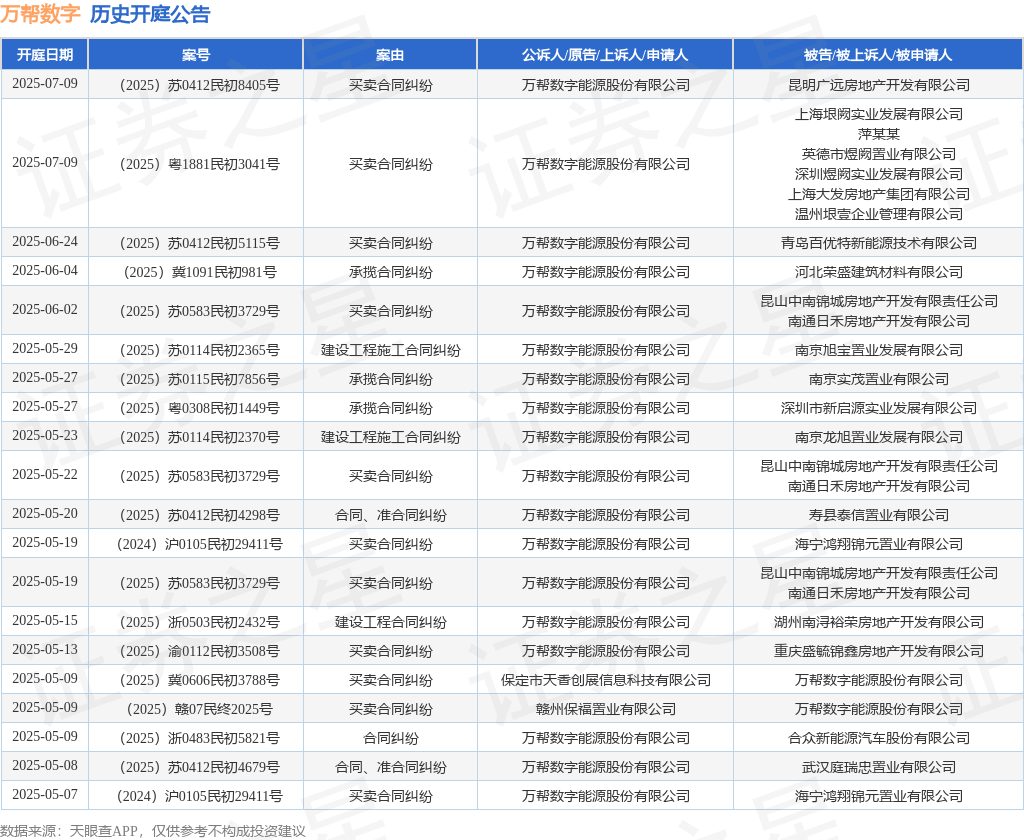Viewport: 1024px width, 840px height.
Task: Click defendant 温州垠壹企业管理有限公司
Action: [878, 214]
